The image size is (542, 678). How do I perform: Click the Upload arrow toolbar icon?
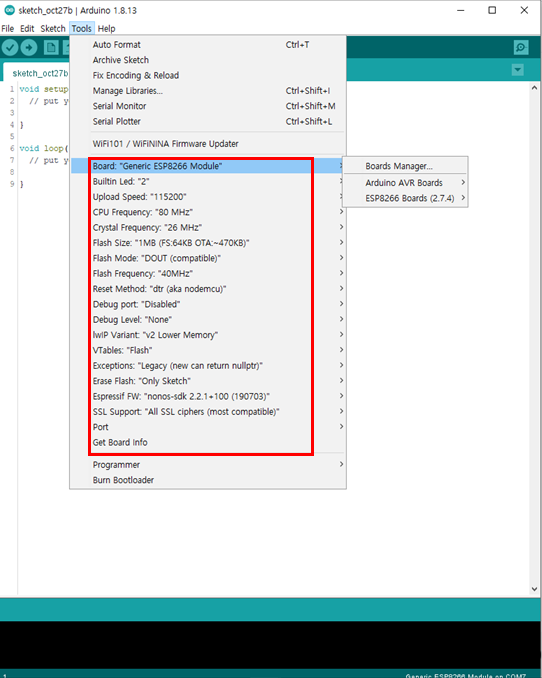point(29,48)
